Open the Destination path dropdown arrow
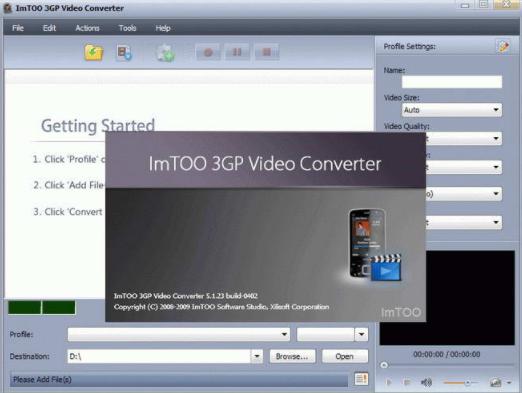Viewport: 522px width, 393px height. coord(256,356)
